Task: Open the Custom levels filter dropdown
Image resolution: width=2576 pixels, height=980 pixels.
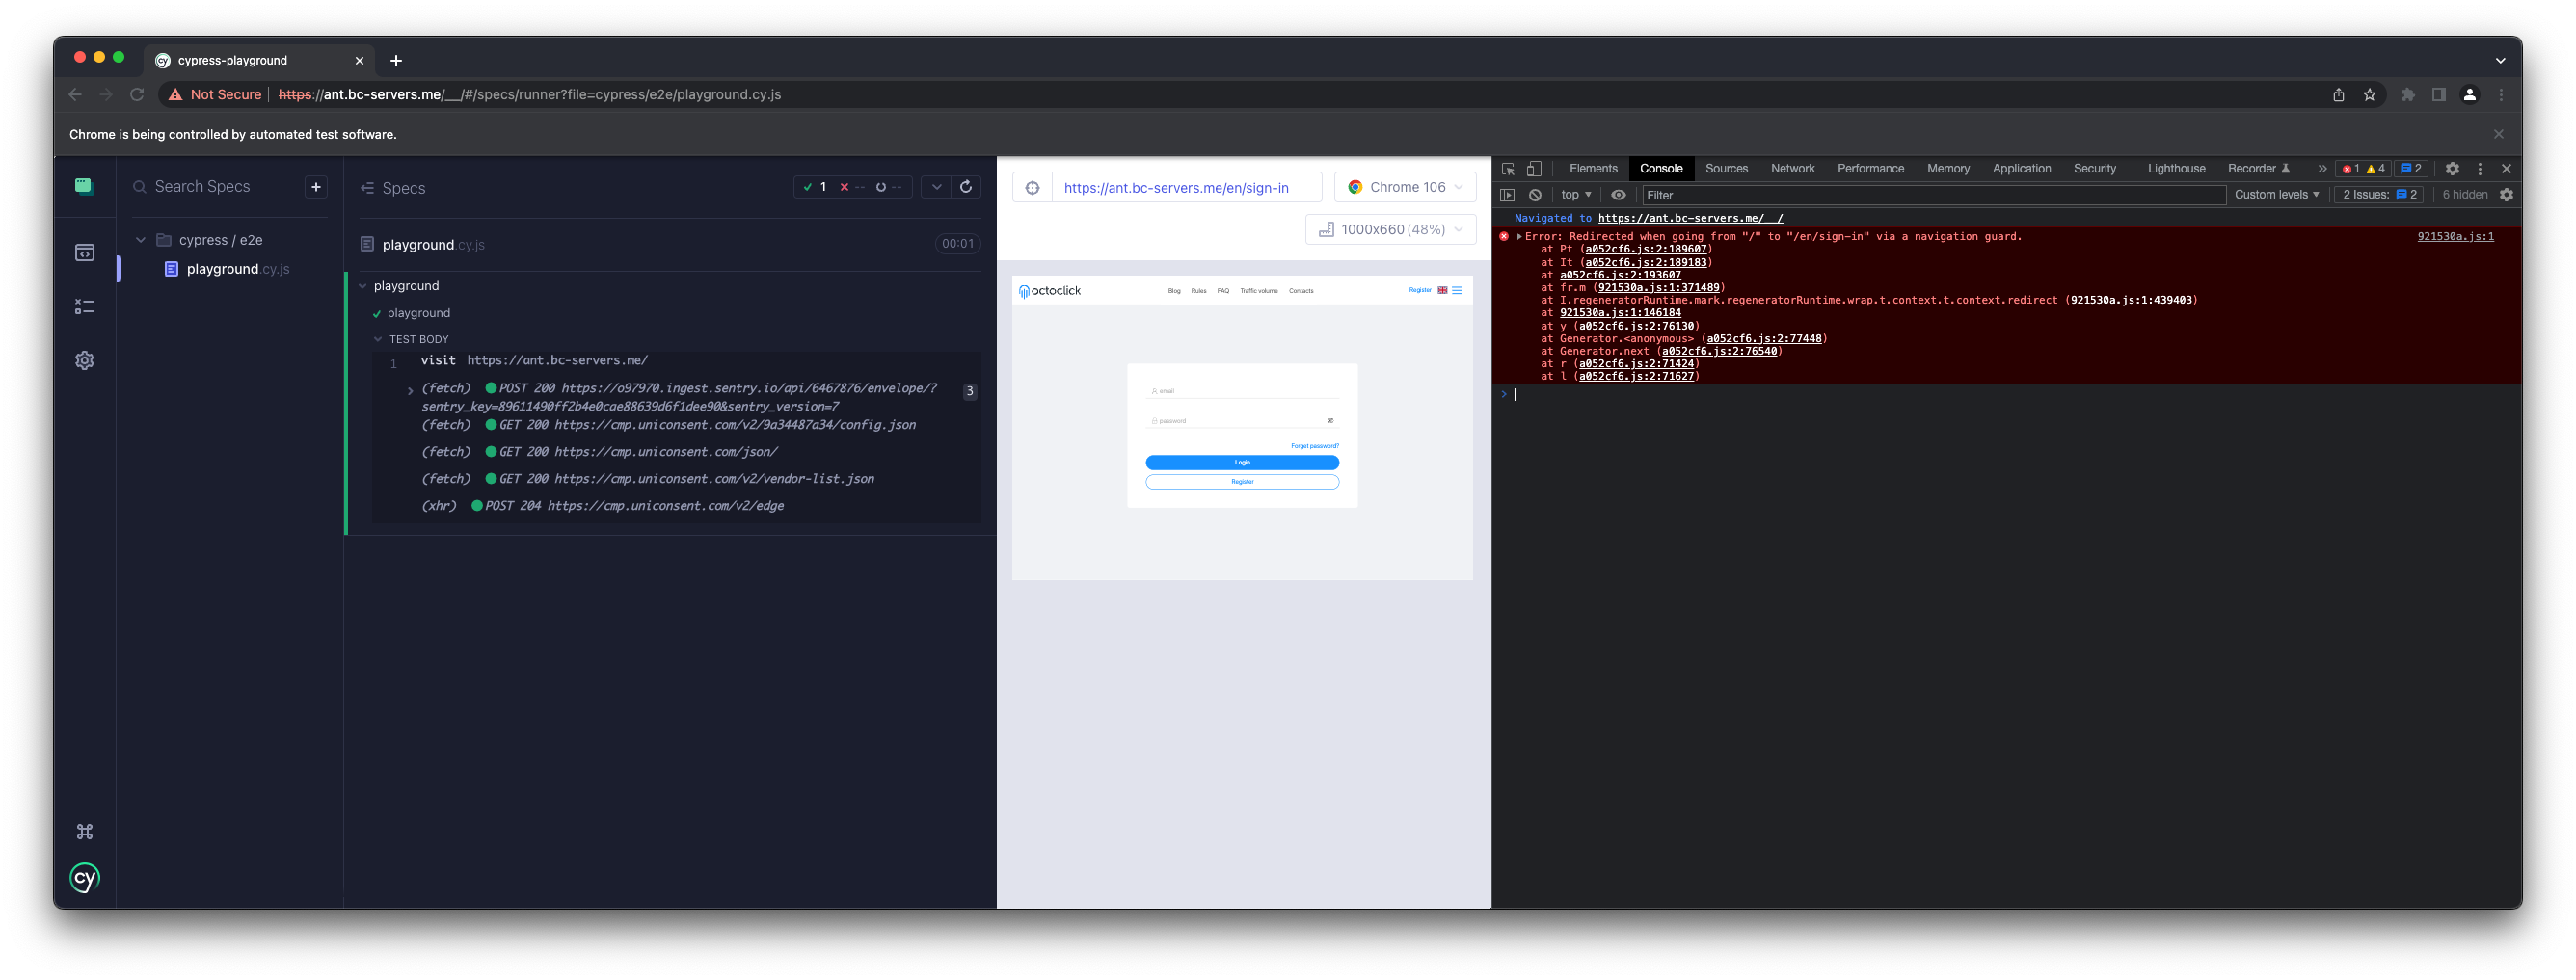Action: tap(2277, 195)
